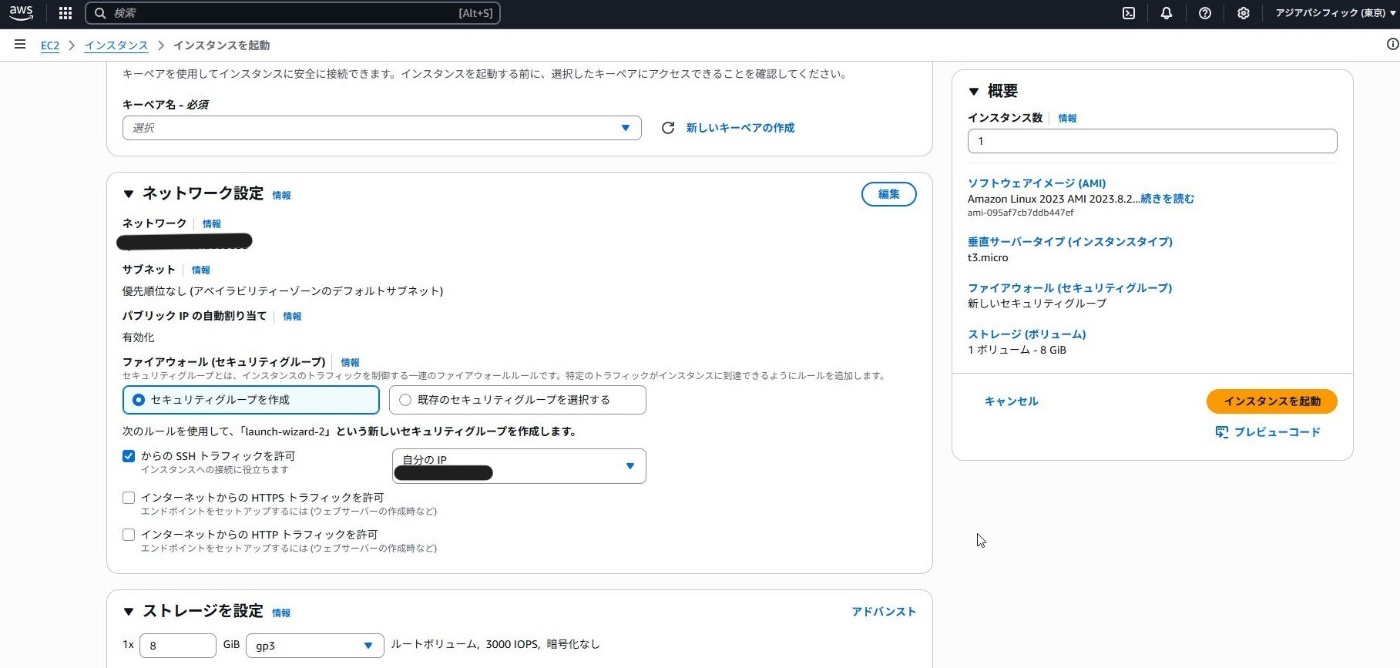Toggle the hamburger navigation menu

click(20, 45)
